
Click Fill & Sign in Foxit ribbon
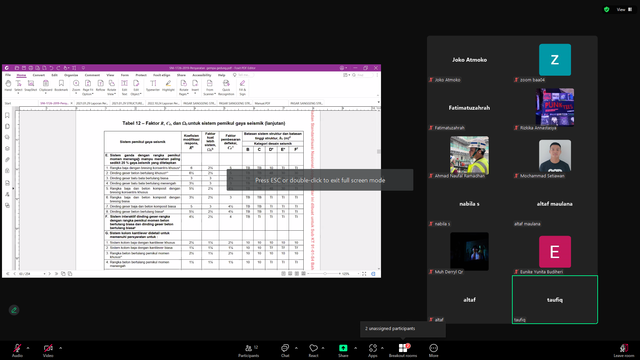click(x=242, y=87)
